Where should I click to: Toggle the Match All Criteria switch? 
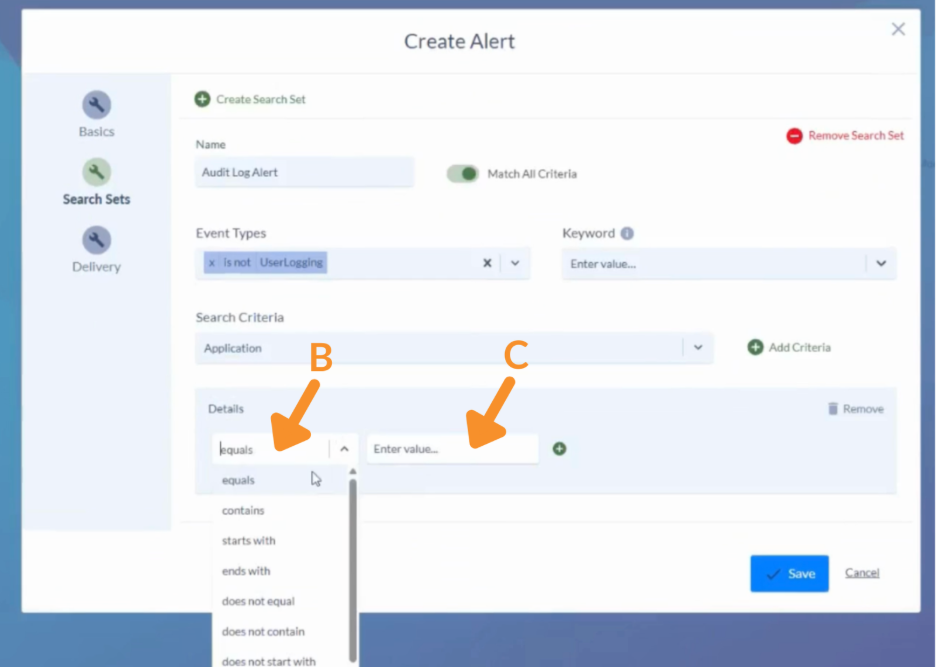tap(462, 174)
